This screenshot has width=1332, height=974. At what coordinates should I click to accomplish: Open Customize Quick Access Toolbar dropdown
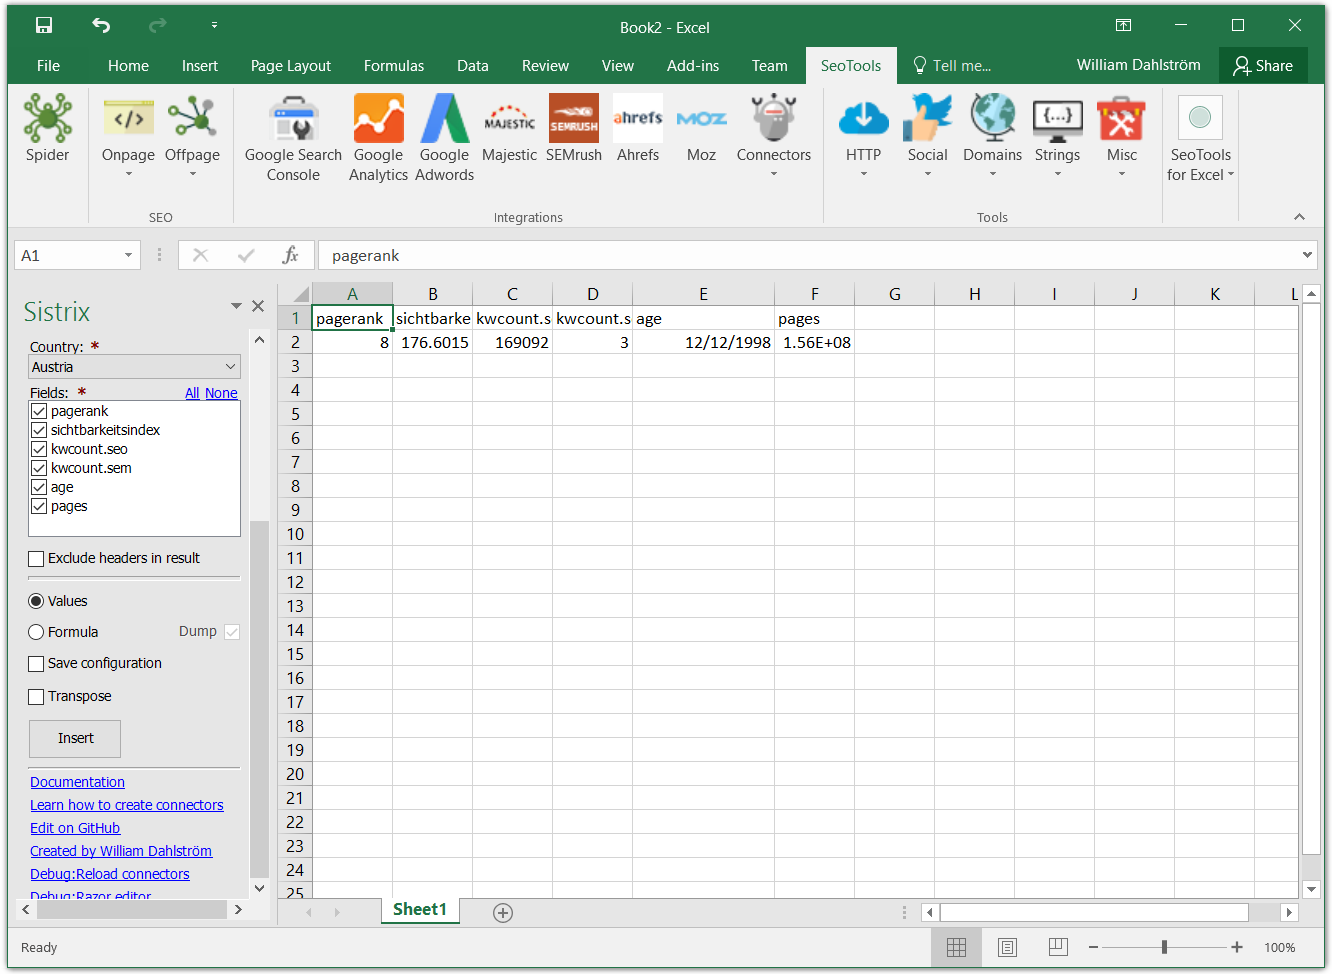[x=214, y=25]
